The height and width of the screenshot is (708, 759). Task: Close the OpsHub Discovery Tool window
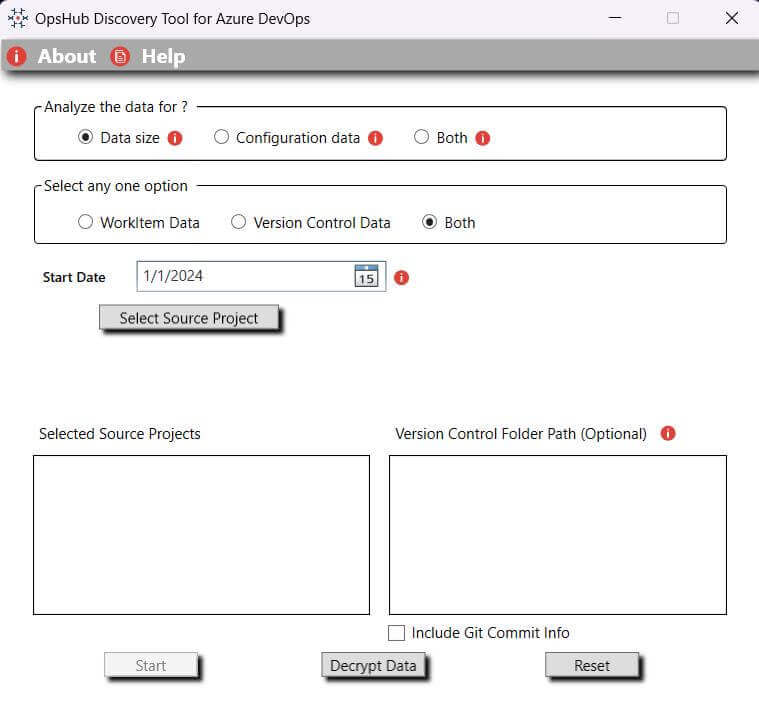click(x=732, y=18)
